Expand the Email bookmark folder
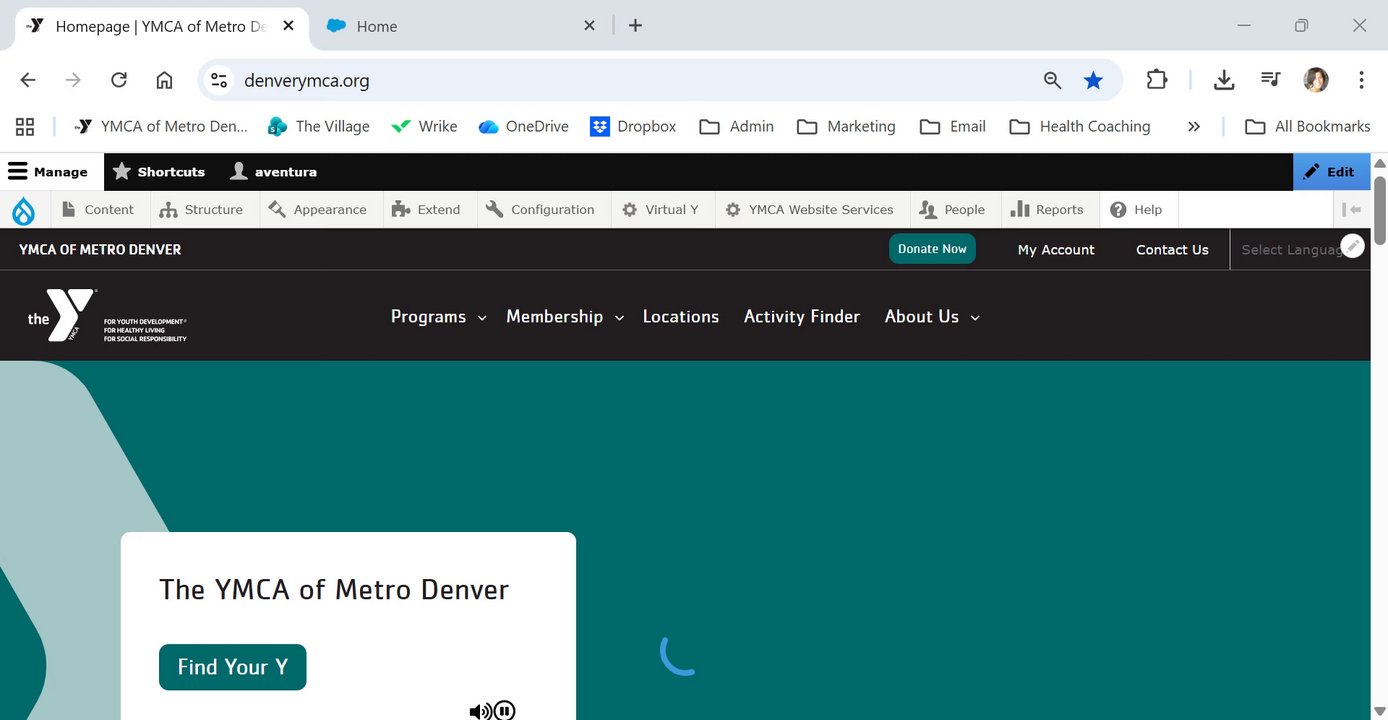This screenshot has width=1388, height=720. point(953,126)
